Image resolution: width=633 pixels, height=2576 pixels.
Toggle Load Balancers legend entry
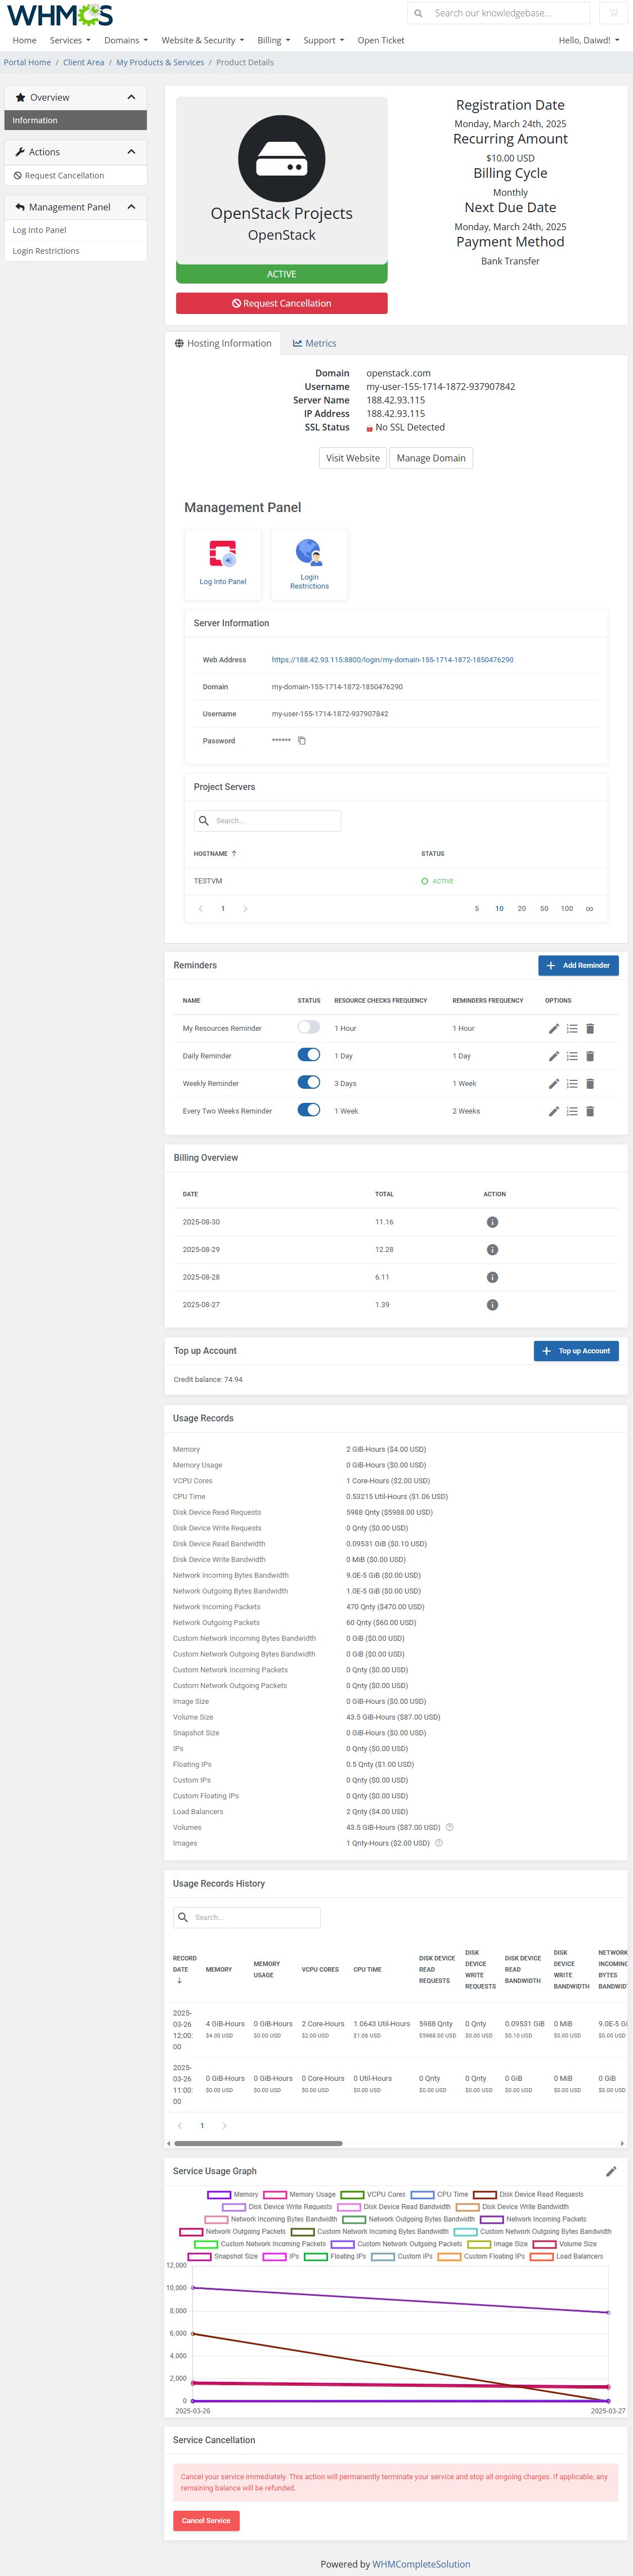coord(567,2256)
